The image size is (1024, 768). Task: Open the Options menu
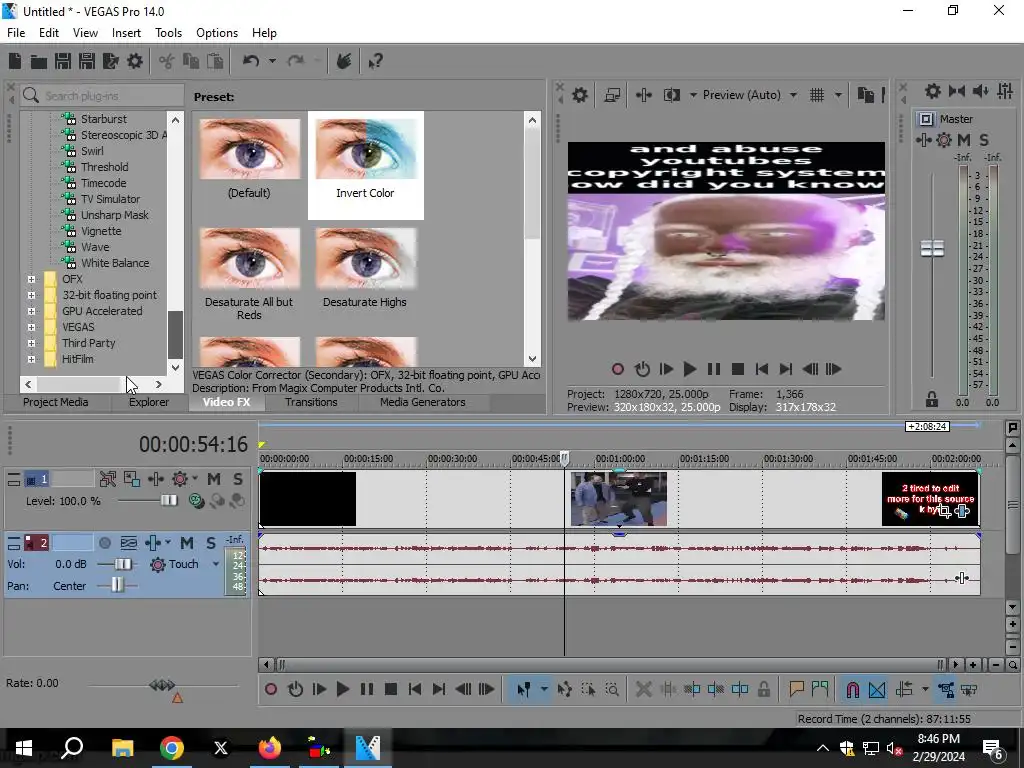[x=217, y=33]
